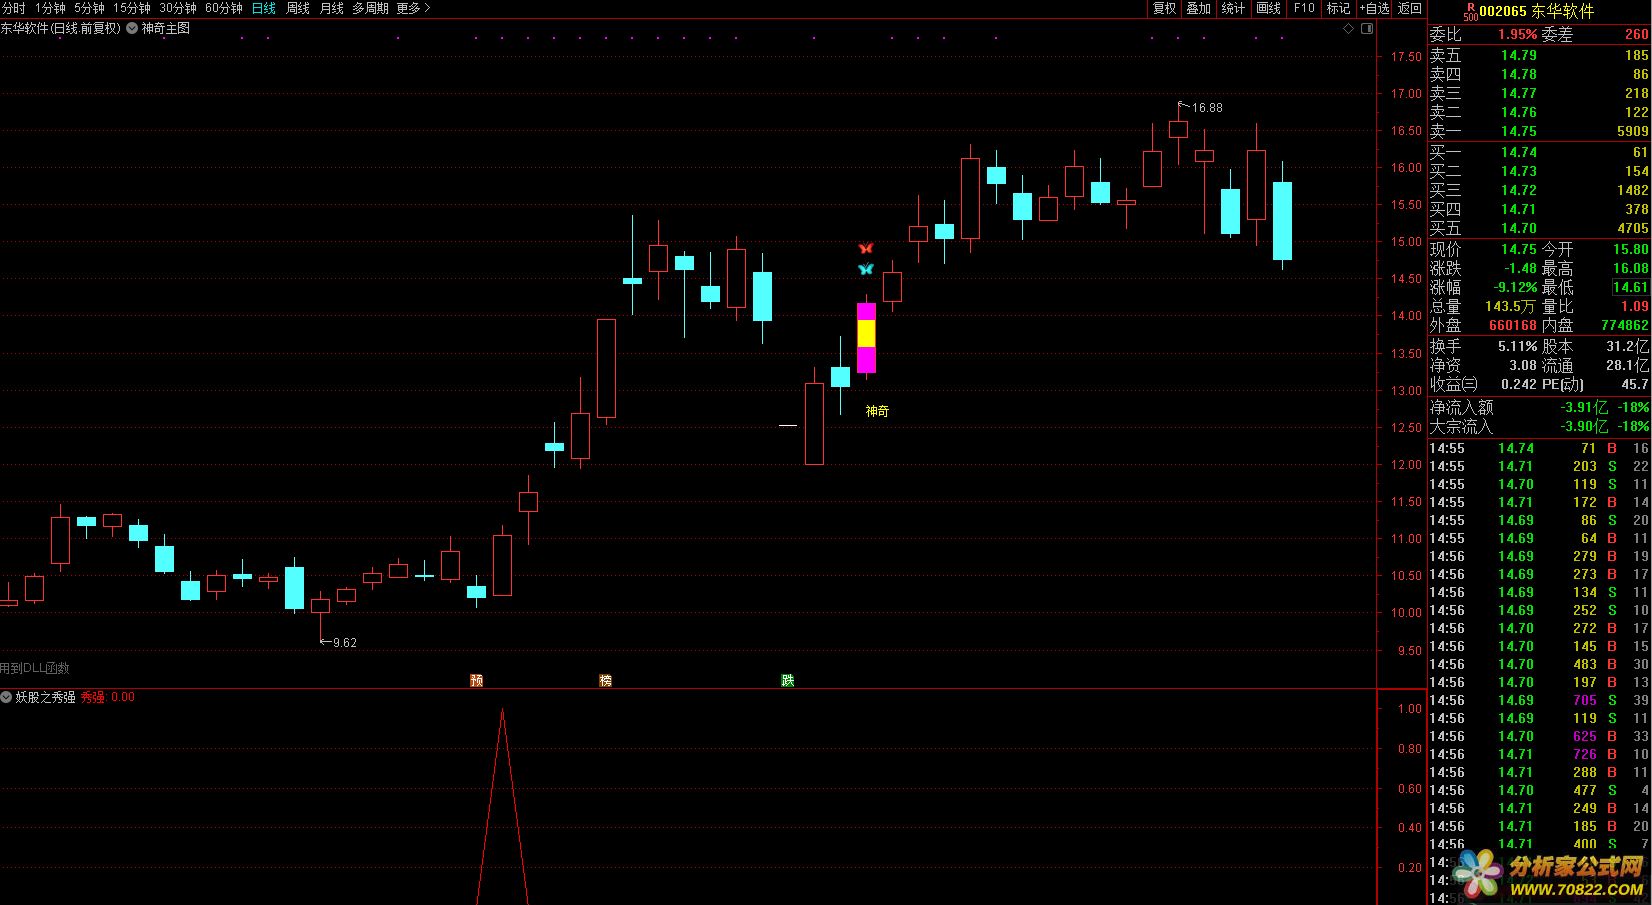Click the orange 榜 event marker icon
1652x905 pixels.
pos(605,680)
